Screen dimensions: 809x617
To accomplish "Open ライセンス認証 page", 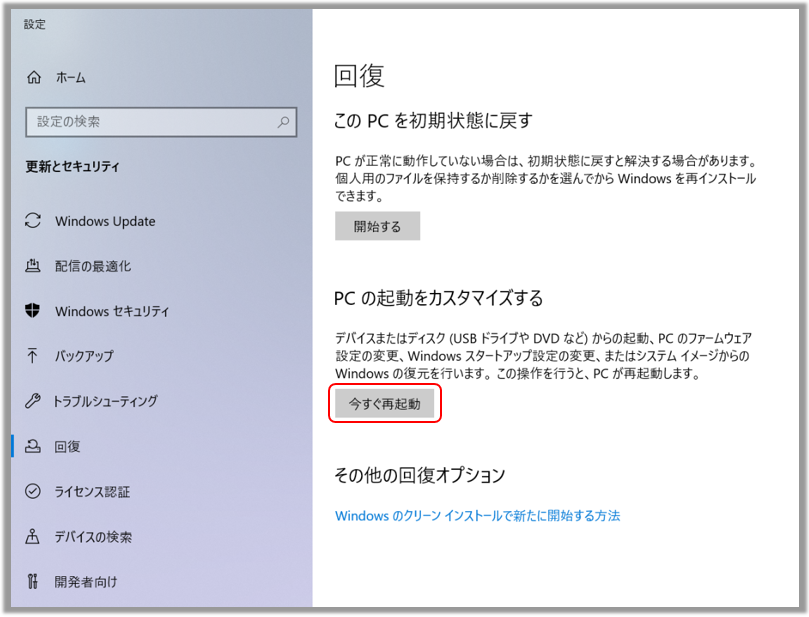I will 92,492.
